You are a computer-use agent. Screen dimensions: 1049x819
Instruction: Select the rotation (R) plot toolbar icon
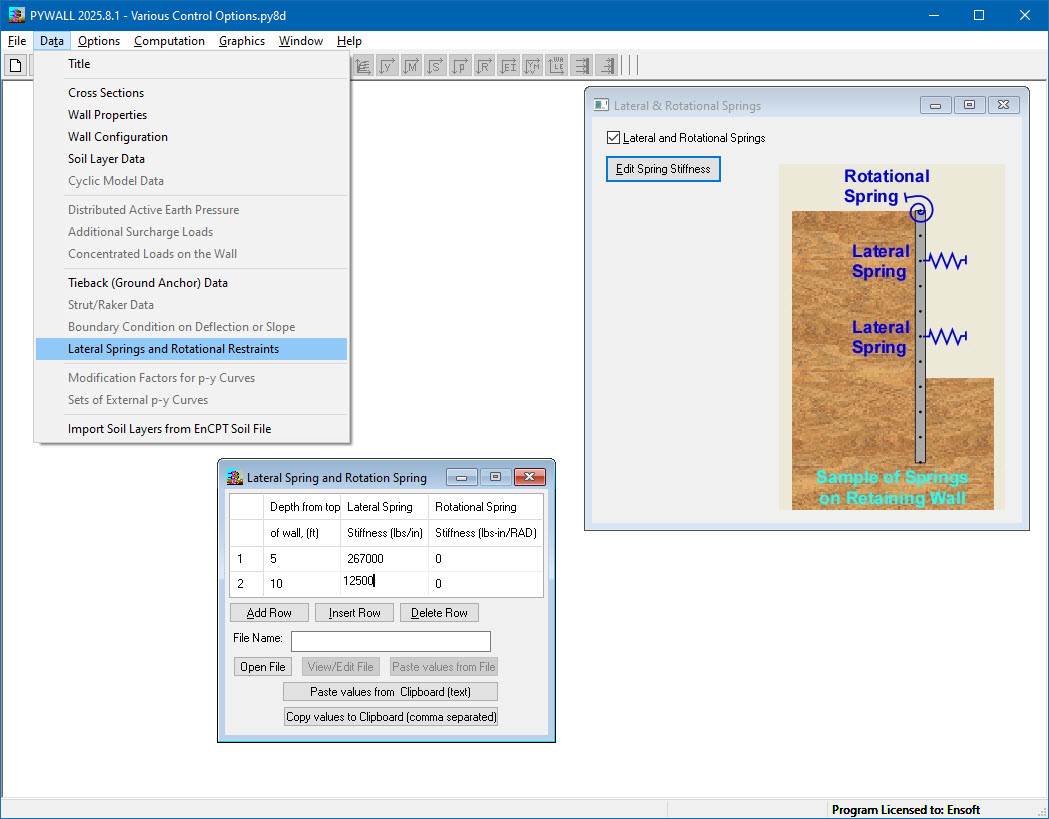(x=485, y=65)
